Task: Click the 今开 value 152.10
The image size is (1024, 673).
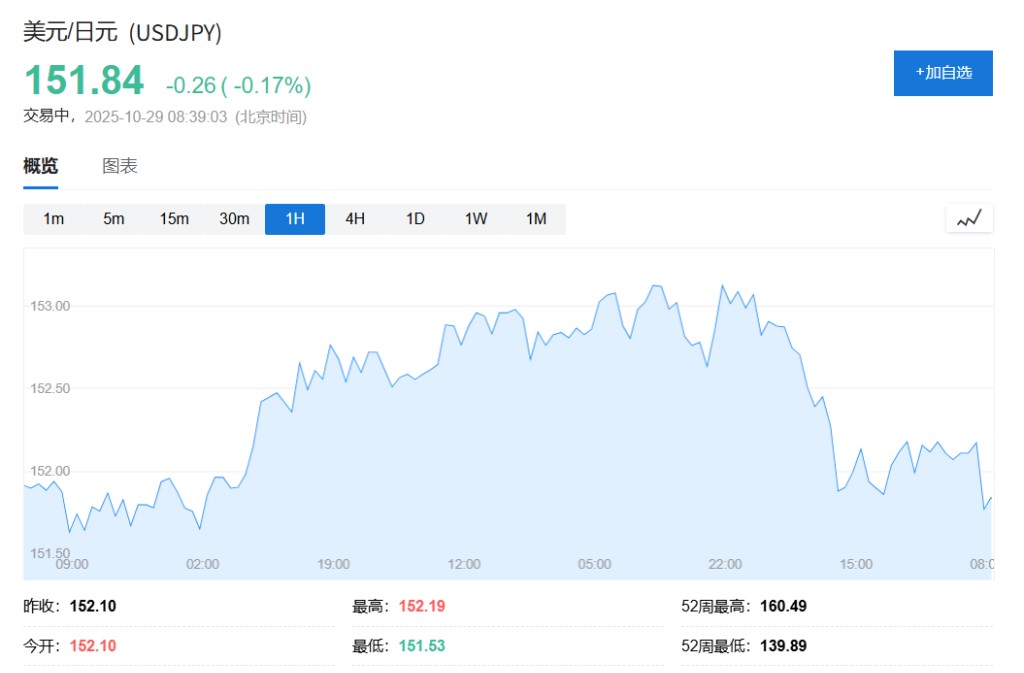Action: pyautogui.click(x=93, y=646)
